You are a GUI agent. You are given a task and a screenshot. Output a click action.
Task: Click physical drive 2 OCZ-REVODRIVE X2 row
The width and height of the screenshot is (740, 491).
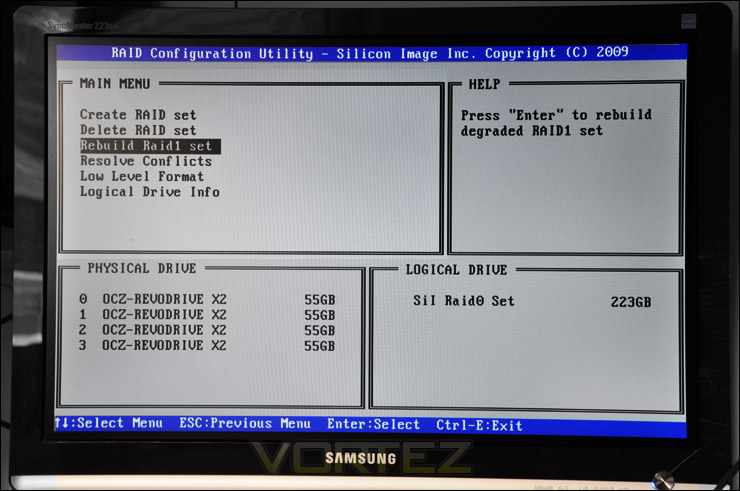207,330
